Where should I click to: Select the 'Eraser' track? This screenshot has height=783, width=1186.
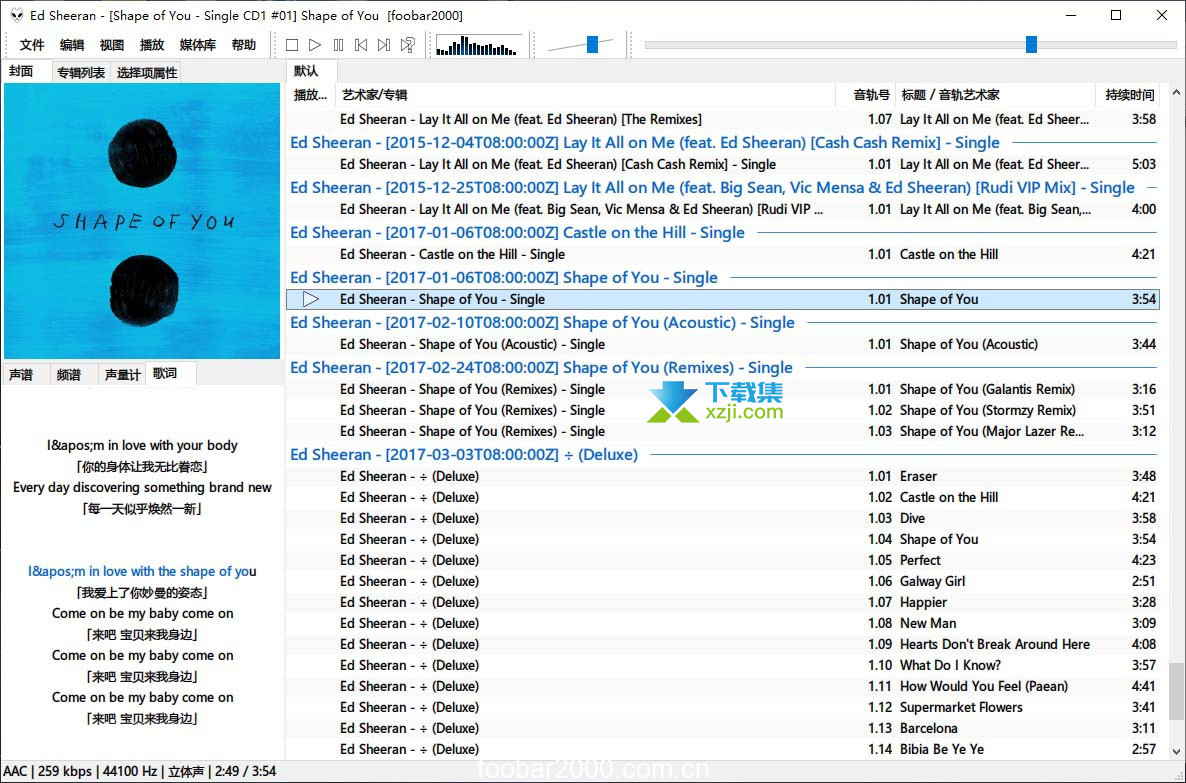click(722, 476)
